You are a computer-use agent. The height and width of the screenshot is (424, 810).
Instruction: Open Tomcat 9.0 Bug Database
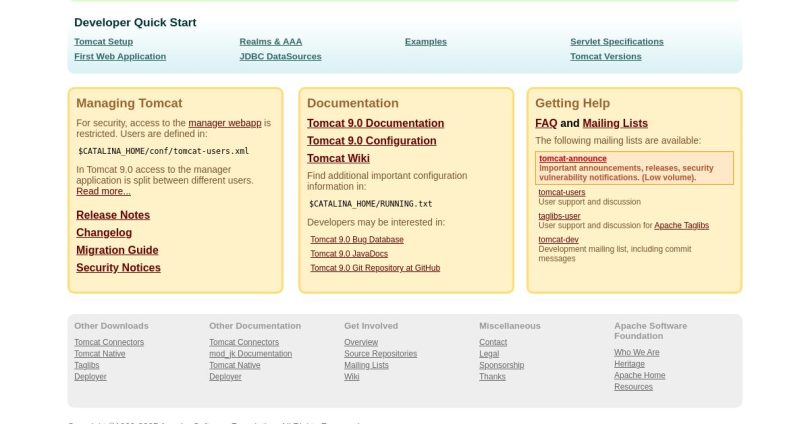[357, 240]
